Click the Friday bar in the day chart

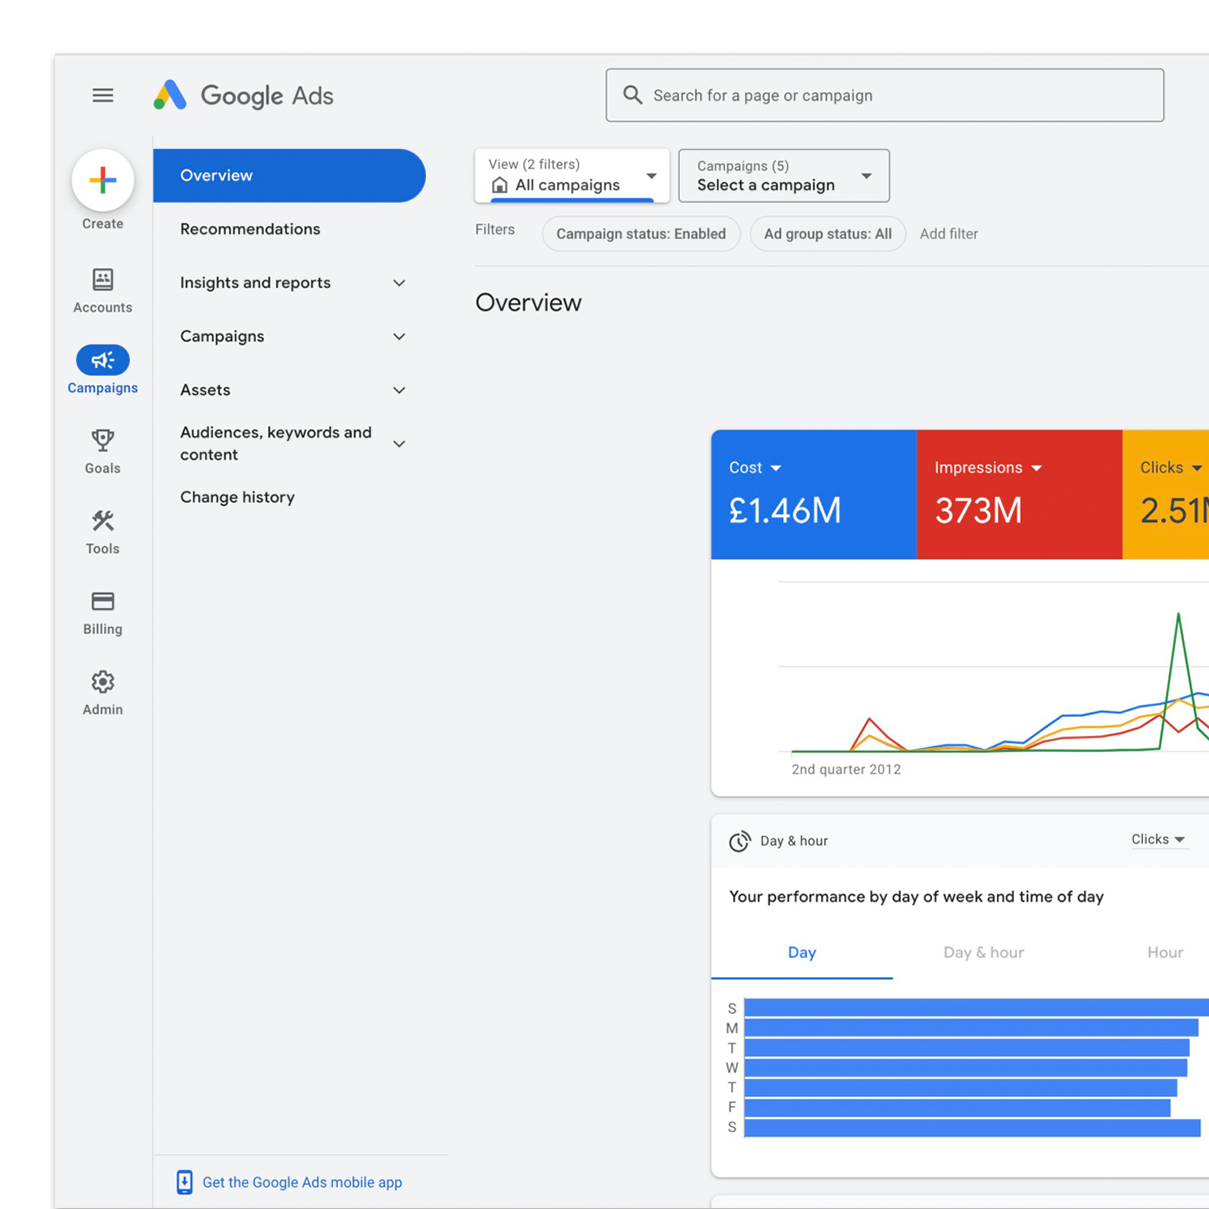957,1108
